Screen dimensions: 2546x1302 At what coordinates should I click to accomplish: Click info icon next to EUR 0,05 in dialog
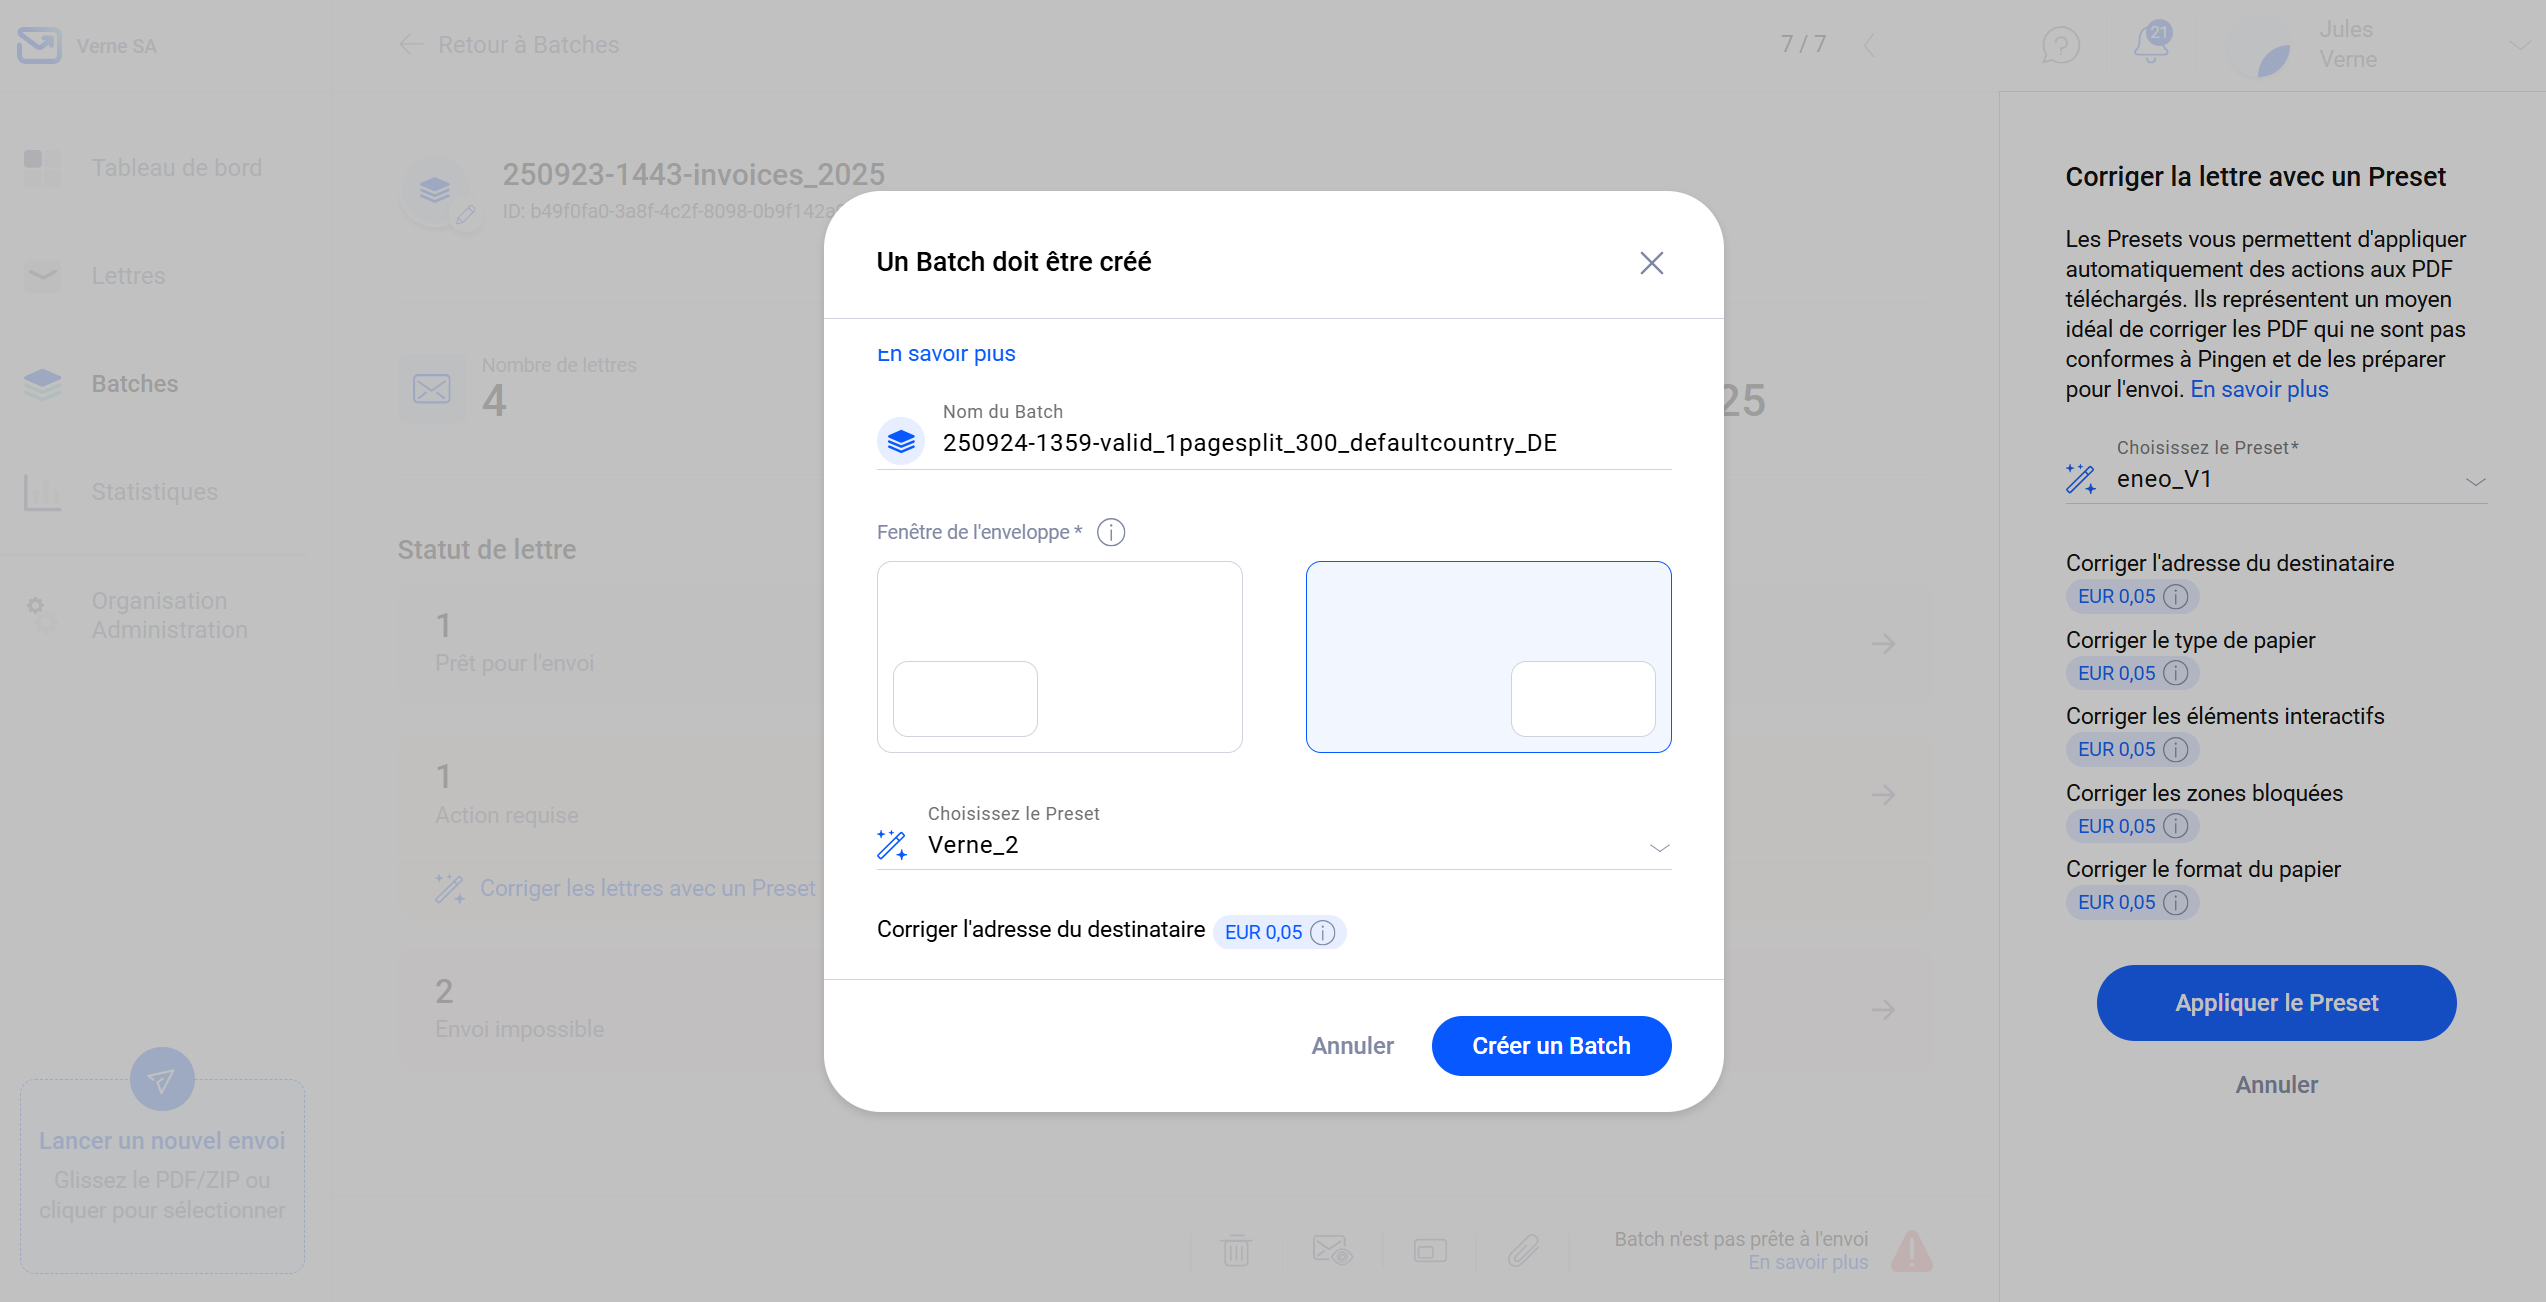coord(1322,932)
